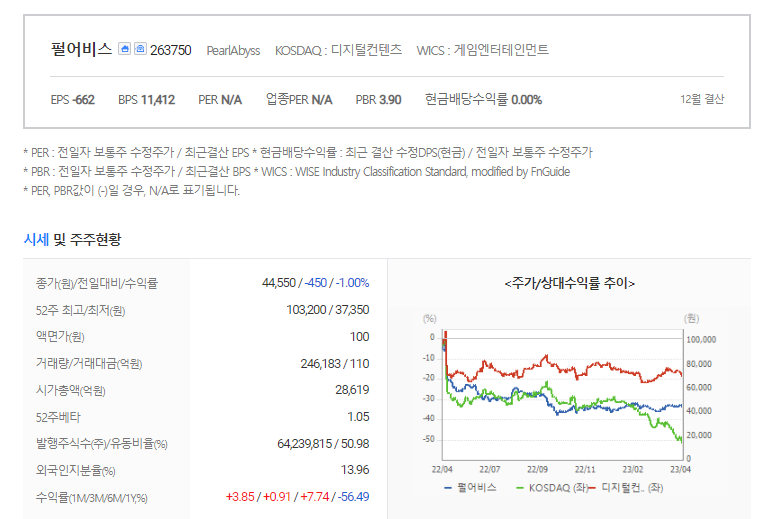Select 52-week high/low 103,200 / 37,350
Image resolution: width=762 pixels, height=519 pixels.
point(328,310)
